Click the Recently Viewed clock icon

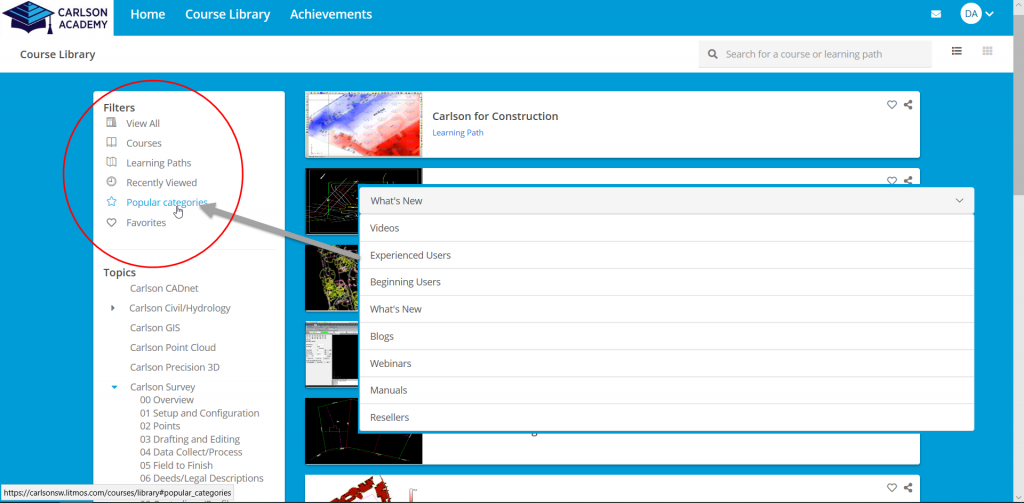click(112, 182)
